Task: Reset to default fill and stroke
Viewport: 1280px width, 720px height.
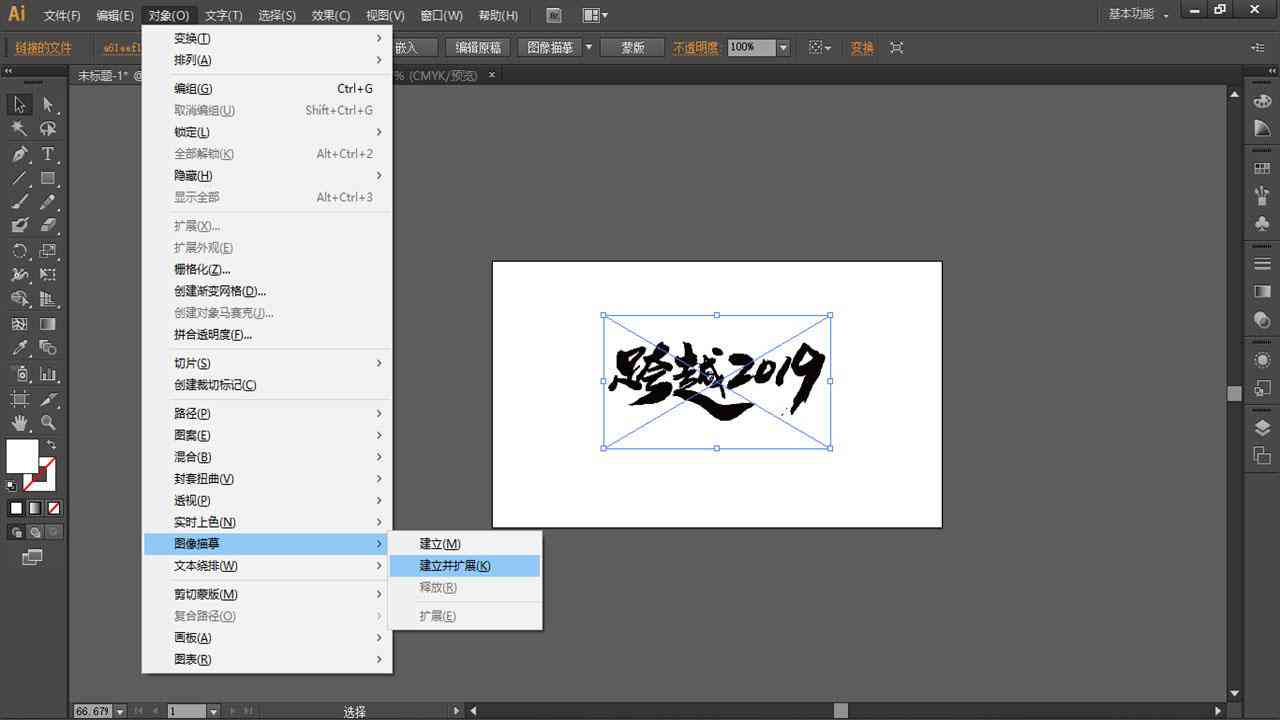Action: pos(12,486)
